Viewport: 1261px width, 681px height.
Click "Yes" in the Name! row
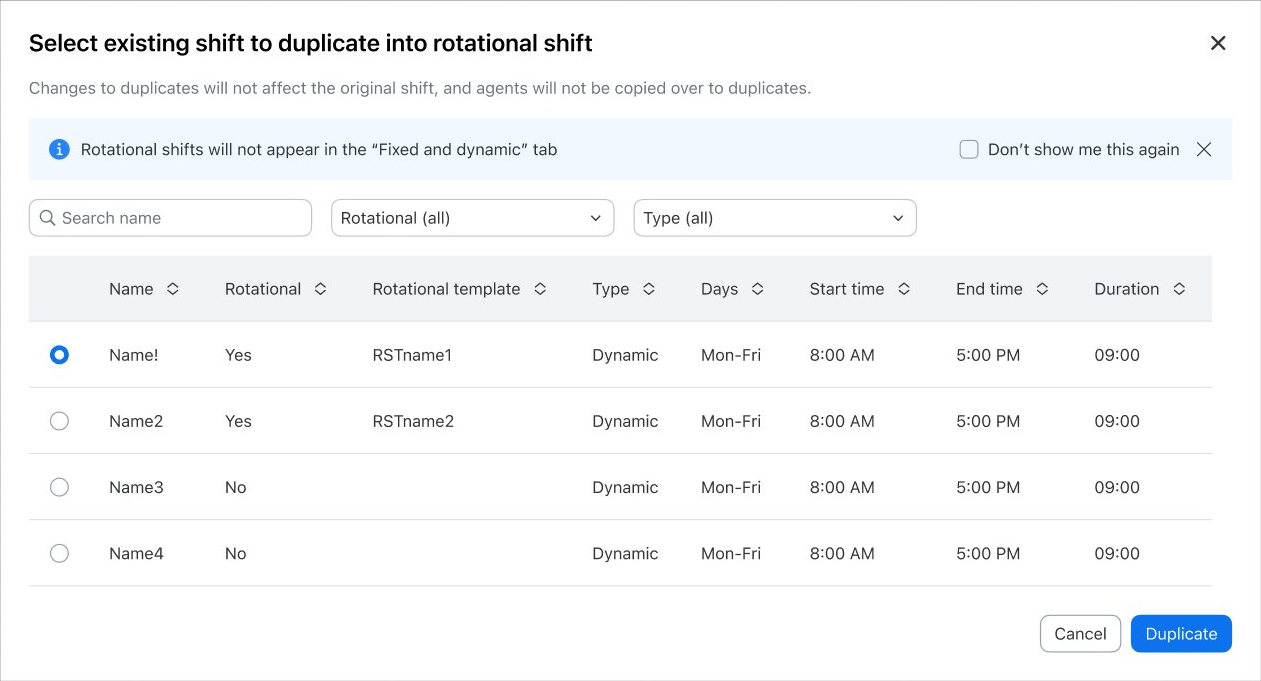[238, 355]
